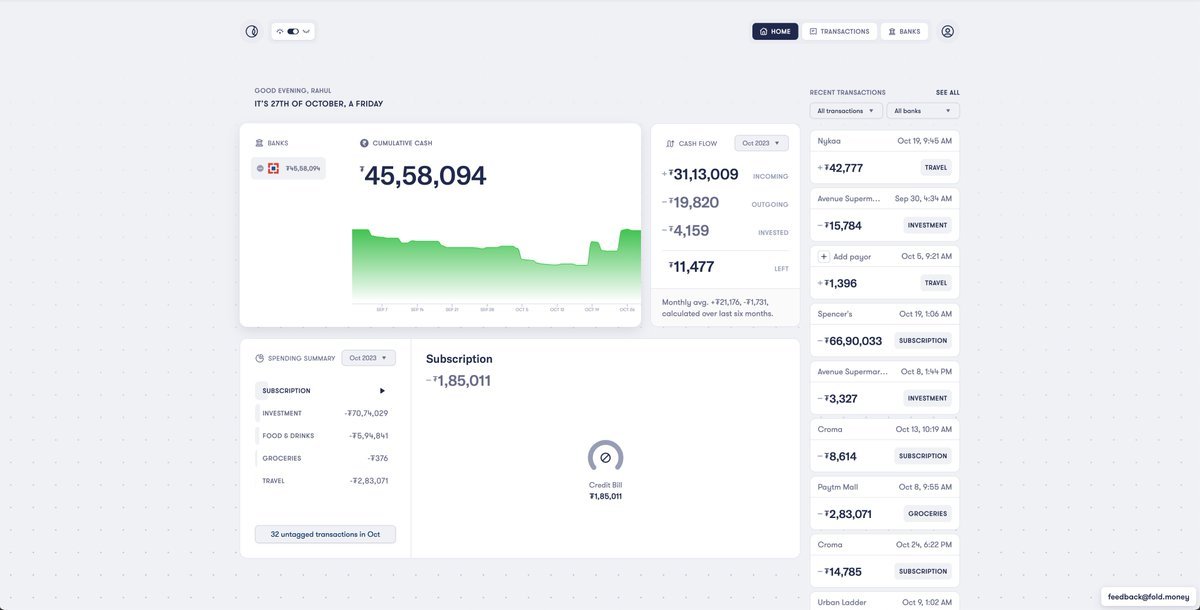Screen dimensions: 1200x610
Task: Click the Subscription tag on the Spencer's transaction
Action: click(923, 341)
